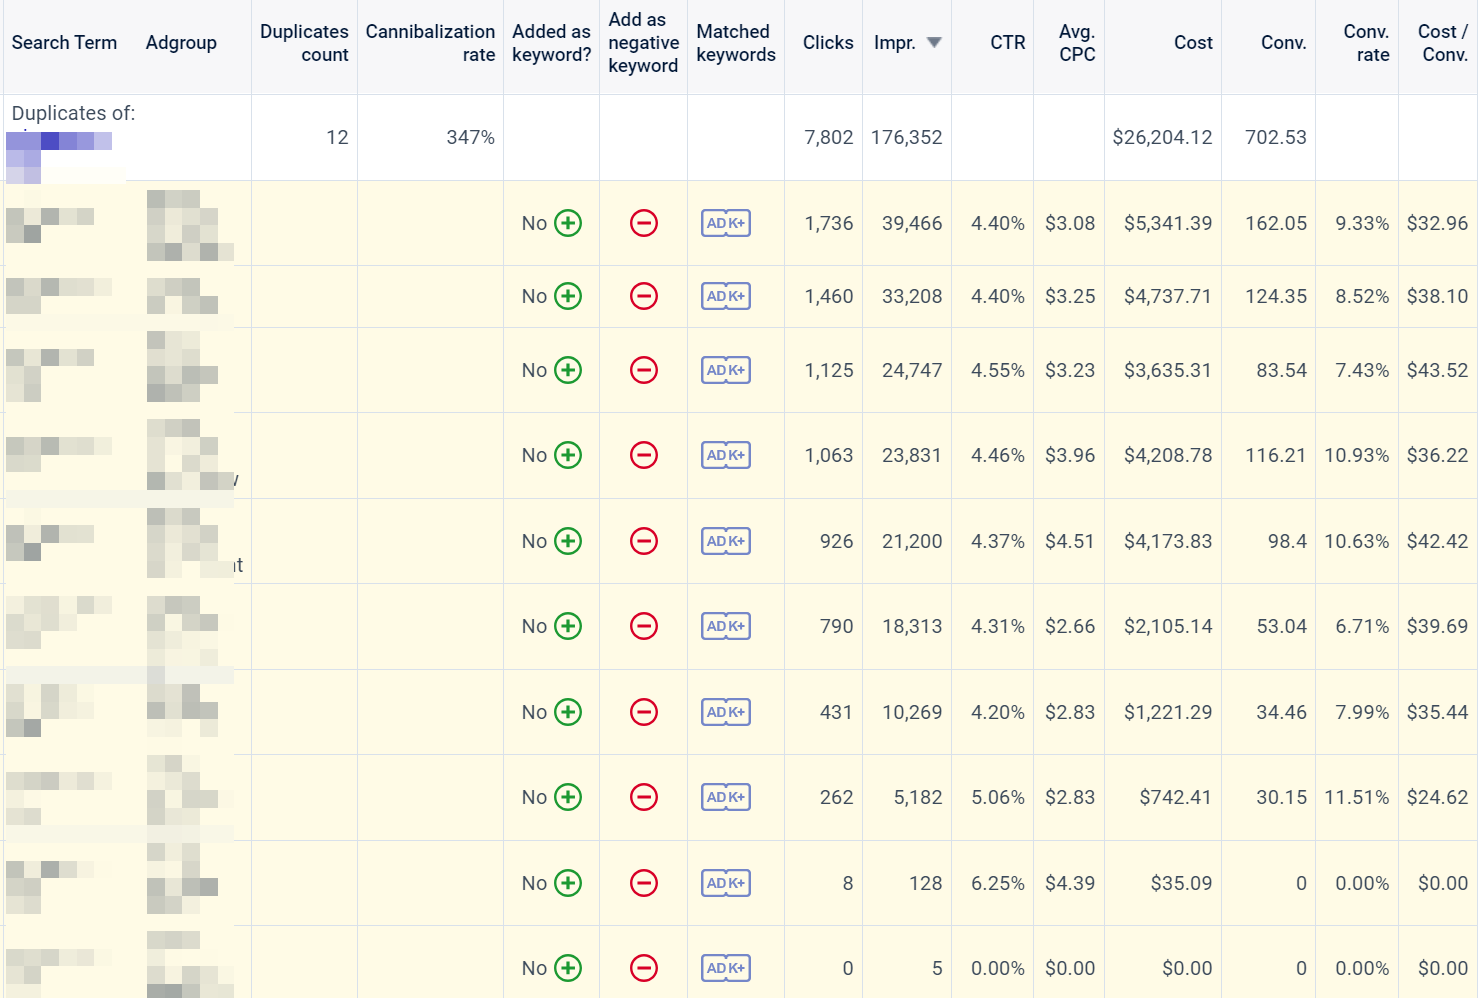Open AD K+ badge on row with 431 clicks
This screenshot has height=998, width=1478.
pos(726,712)
